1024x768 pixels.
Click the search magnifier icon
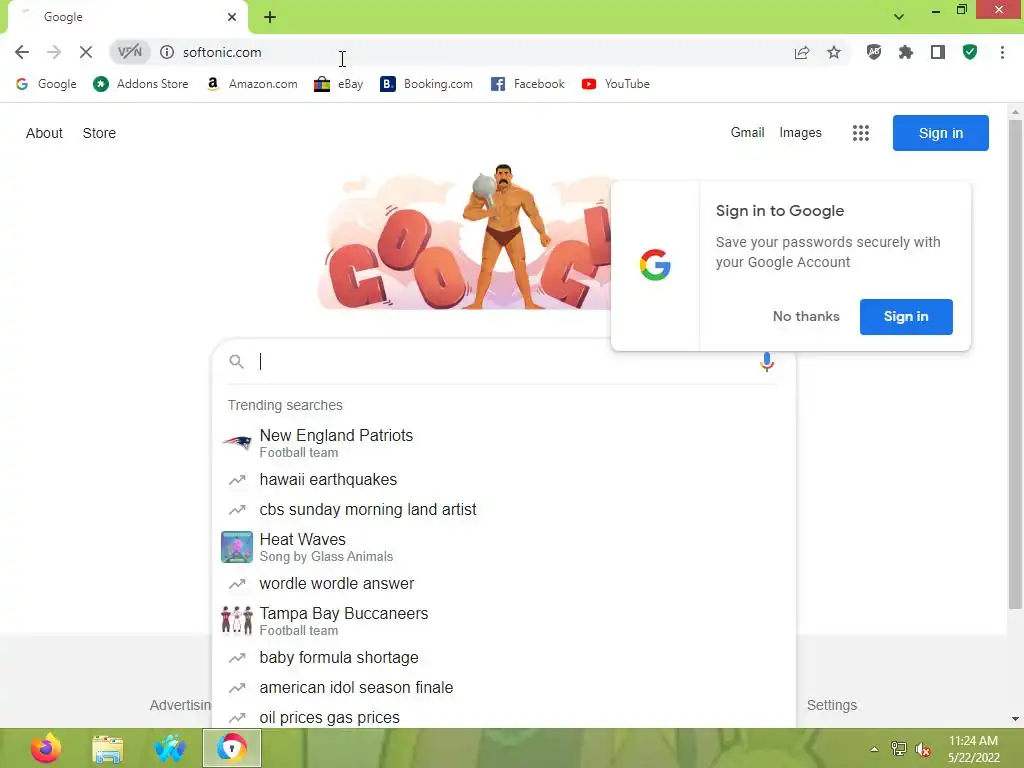tap(236, 361)
